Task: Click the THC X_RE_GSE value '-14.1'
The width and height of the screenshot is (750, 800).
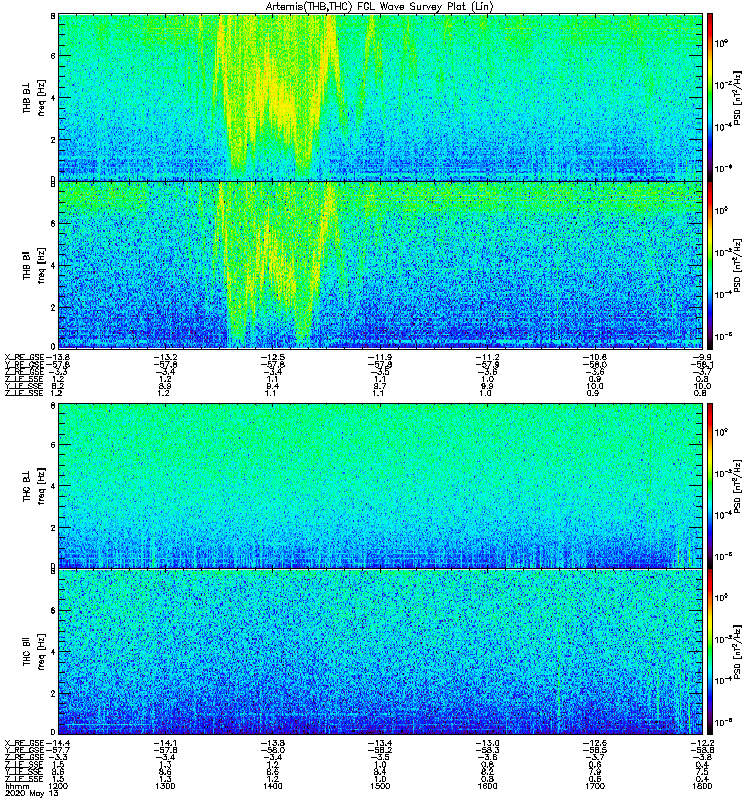Action: [165, 743]
